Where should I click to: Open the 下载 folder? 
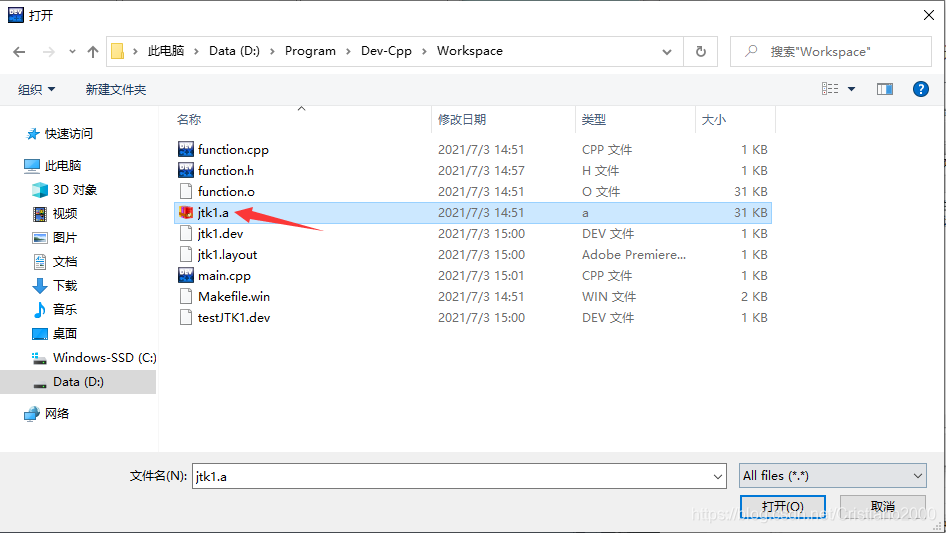pos(64,286)
